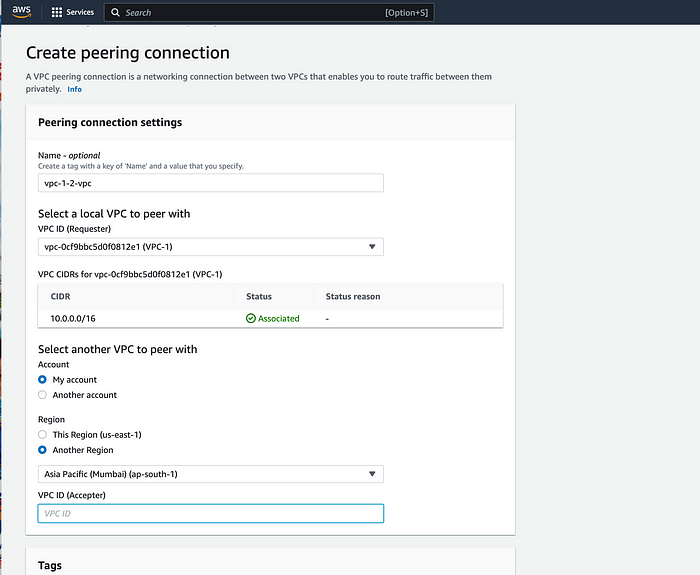Click the AWS logo icon

point(21,12)
